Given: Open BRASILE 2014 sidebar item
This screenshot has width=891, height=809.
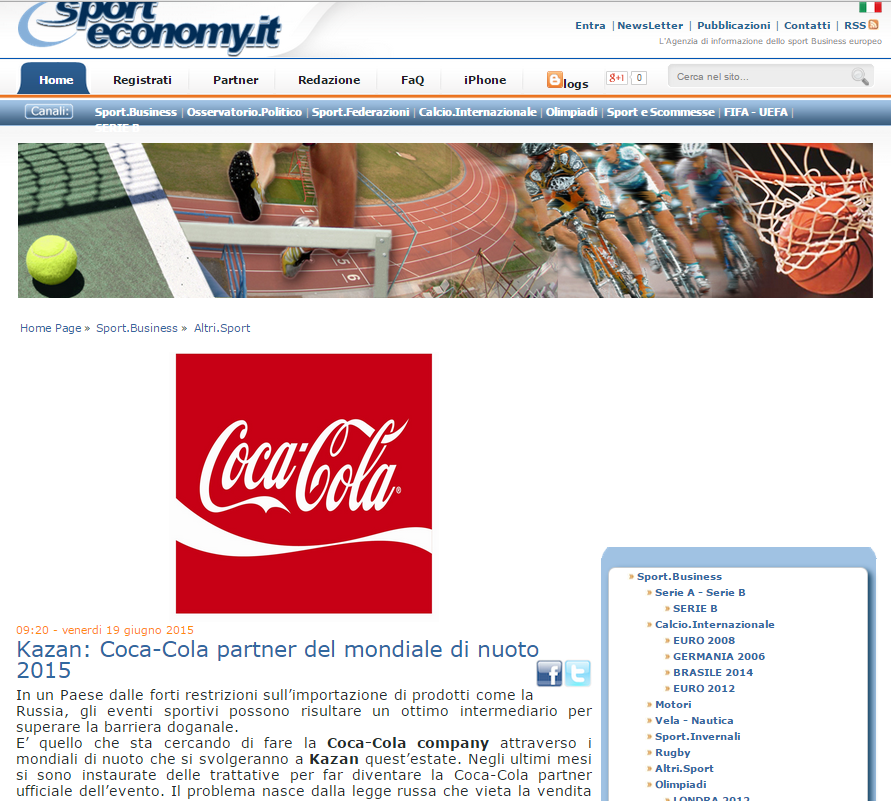Looking at the screenshot, I should (713, 672).
